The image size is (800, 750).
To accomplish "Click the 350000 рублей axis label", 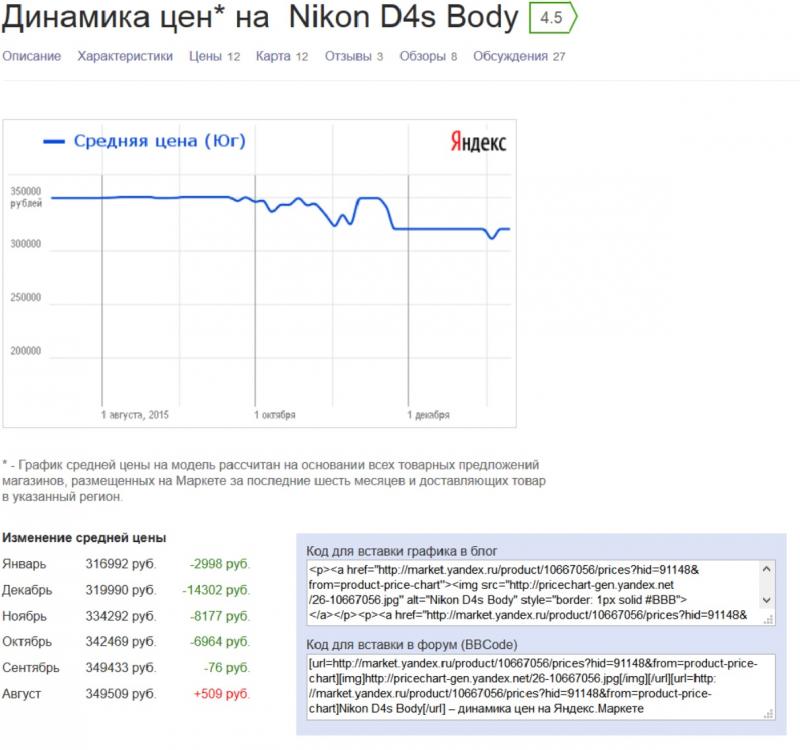I will (26, 197).
